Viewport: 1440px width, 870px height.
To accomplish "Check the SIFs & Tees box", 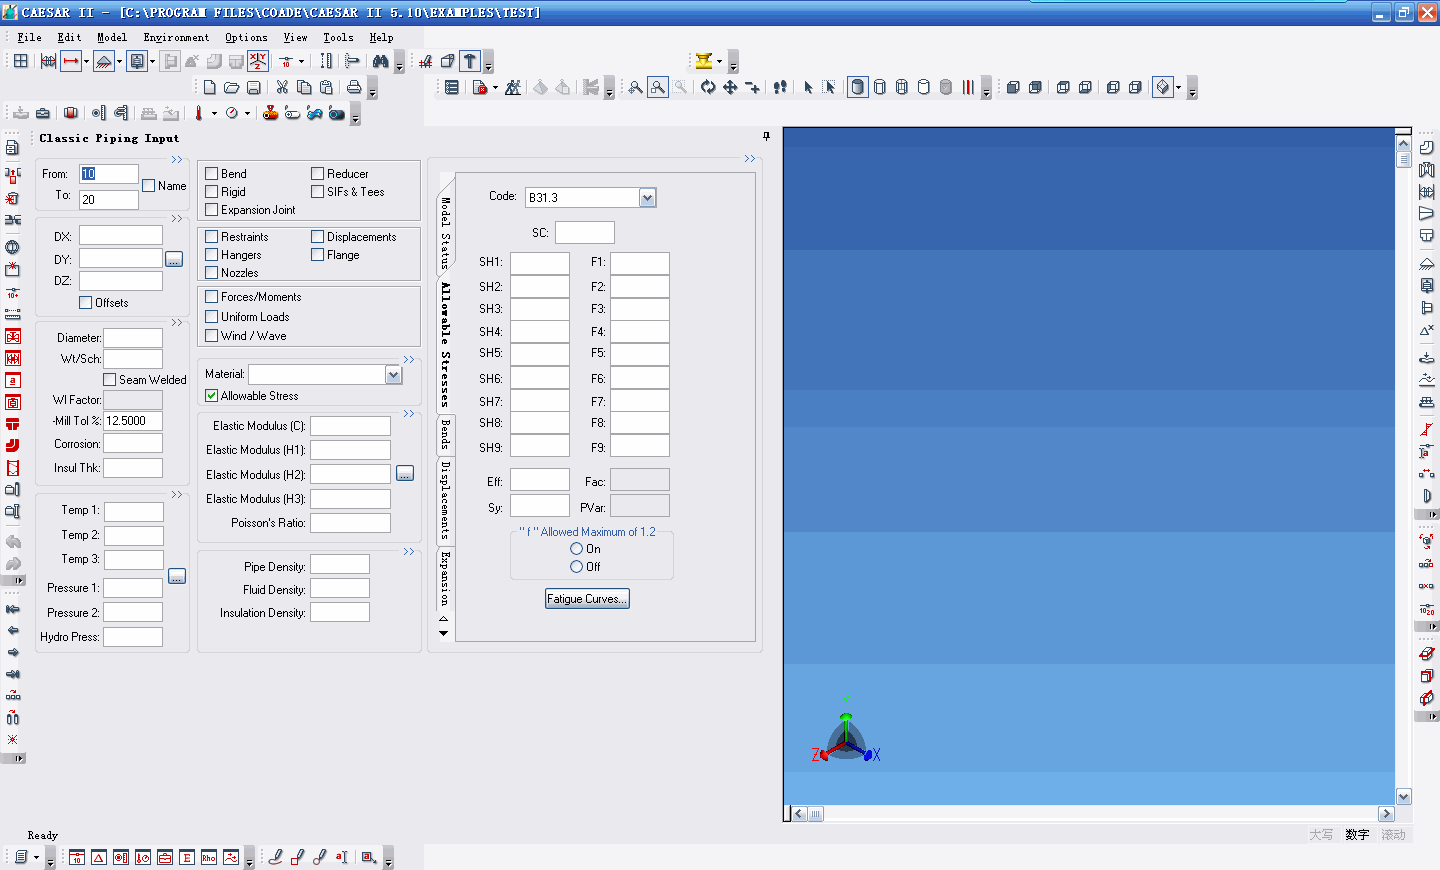I will tap(318, 192).
